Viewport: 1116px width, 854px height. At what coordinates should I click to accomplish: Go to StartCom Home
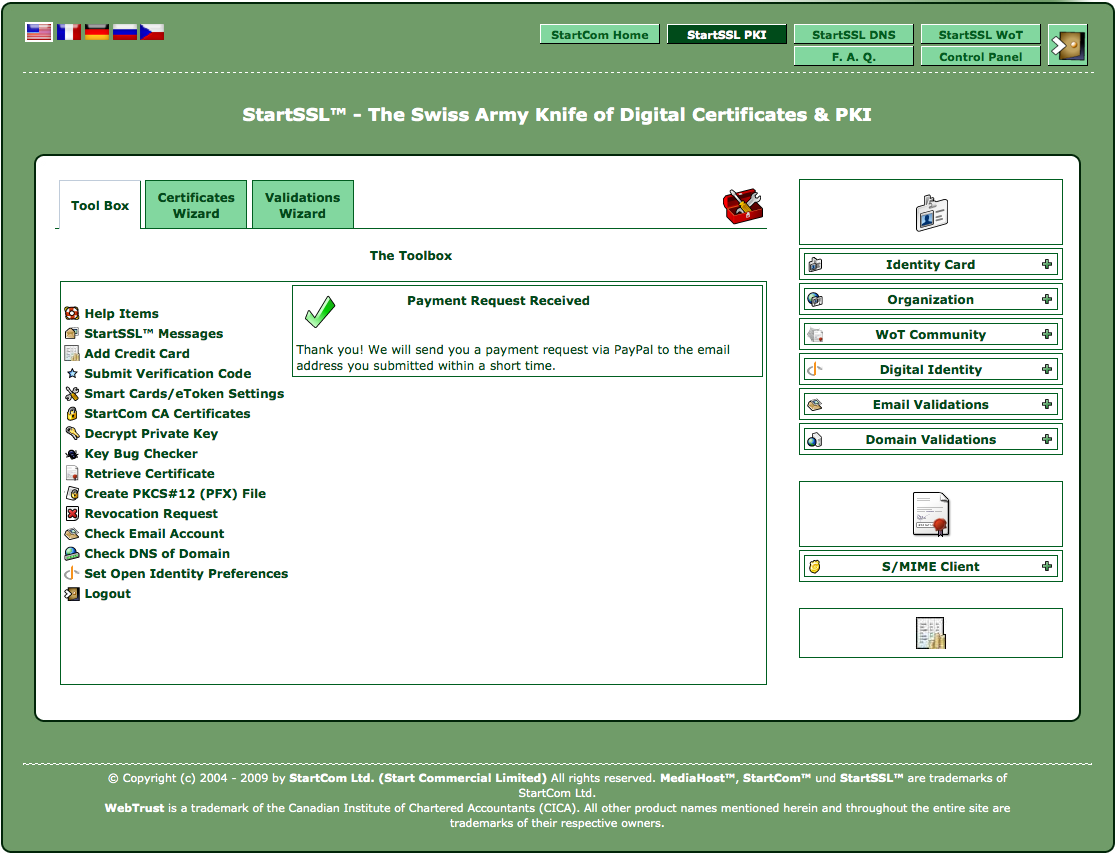click(599, 34)
